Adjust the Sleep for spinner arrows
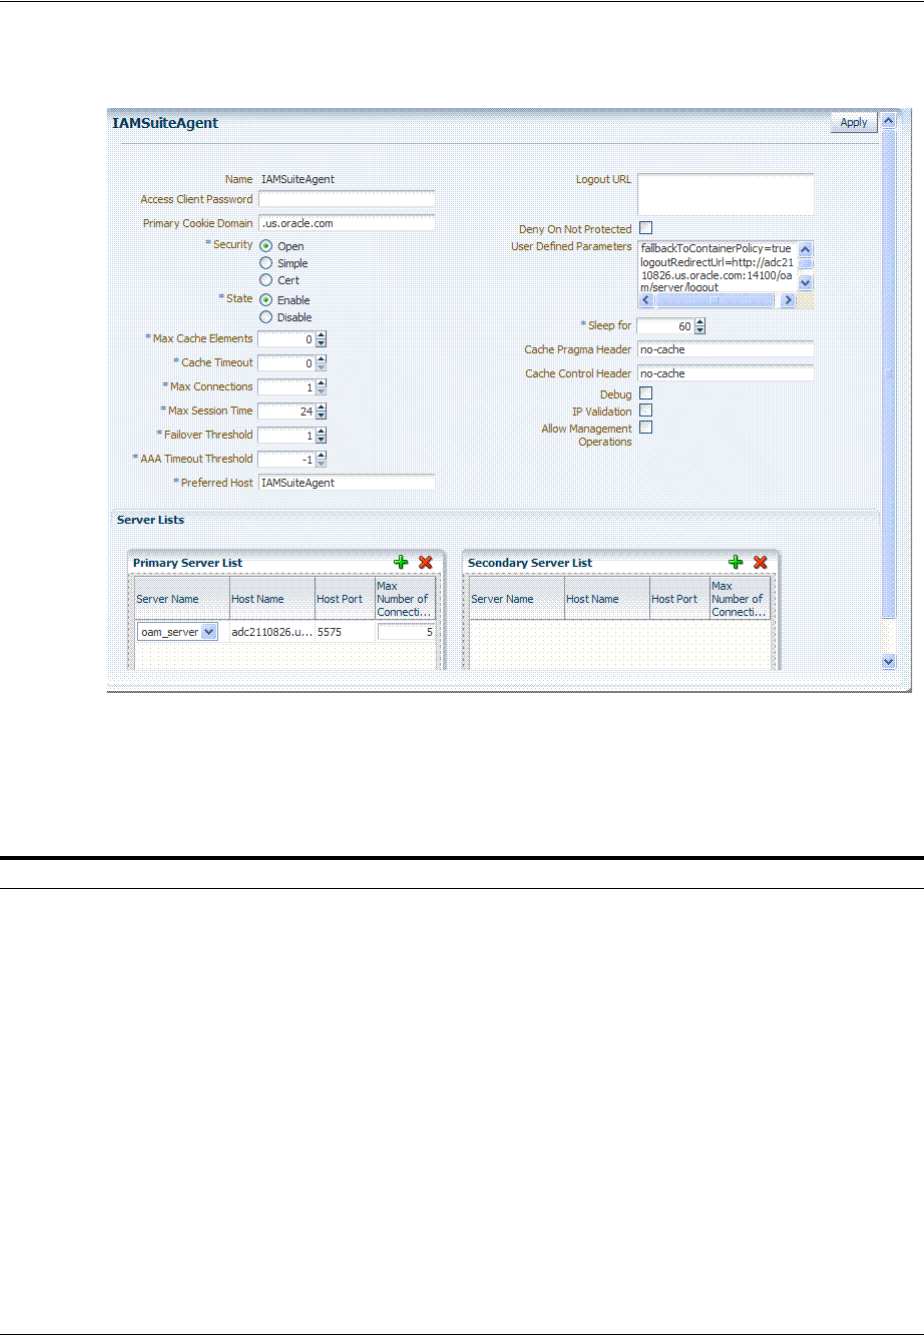Screen dimensions: 924x1335 click(700, 326)
